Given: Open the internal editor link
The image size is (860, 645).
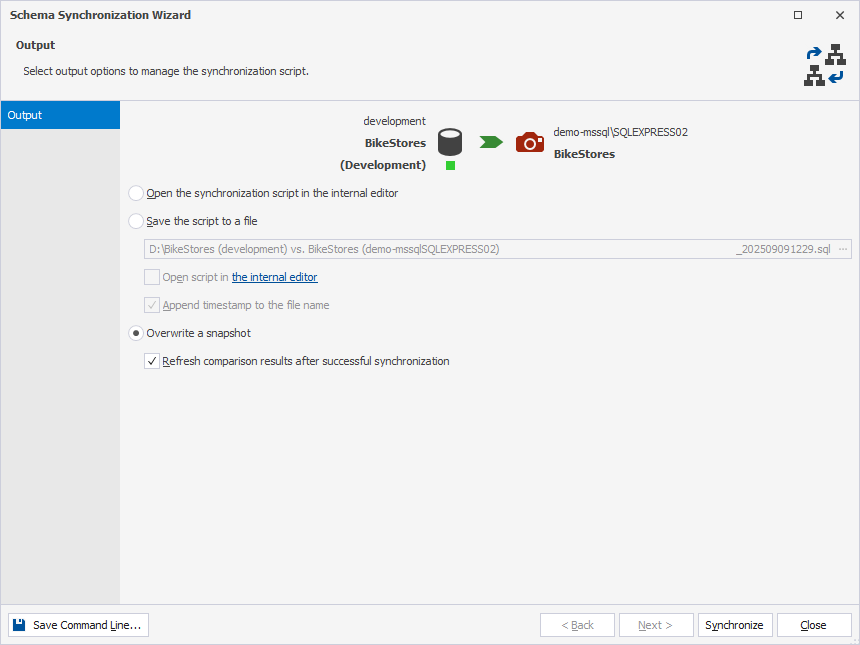Looking at the screenshot, I should point(274,277).
